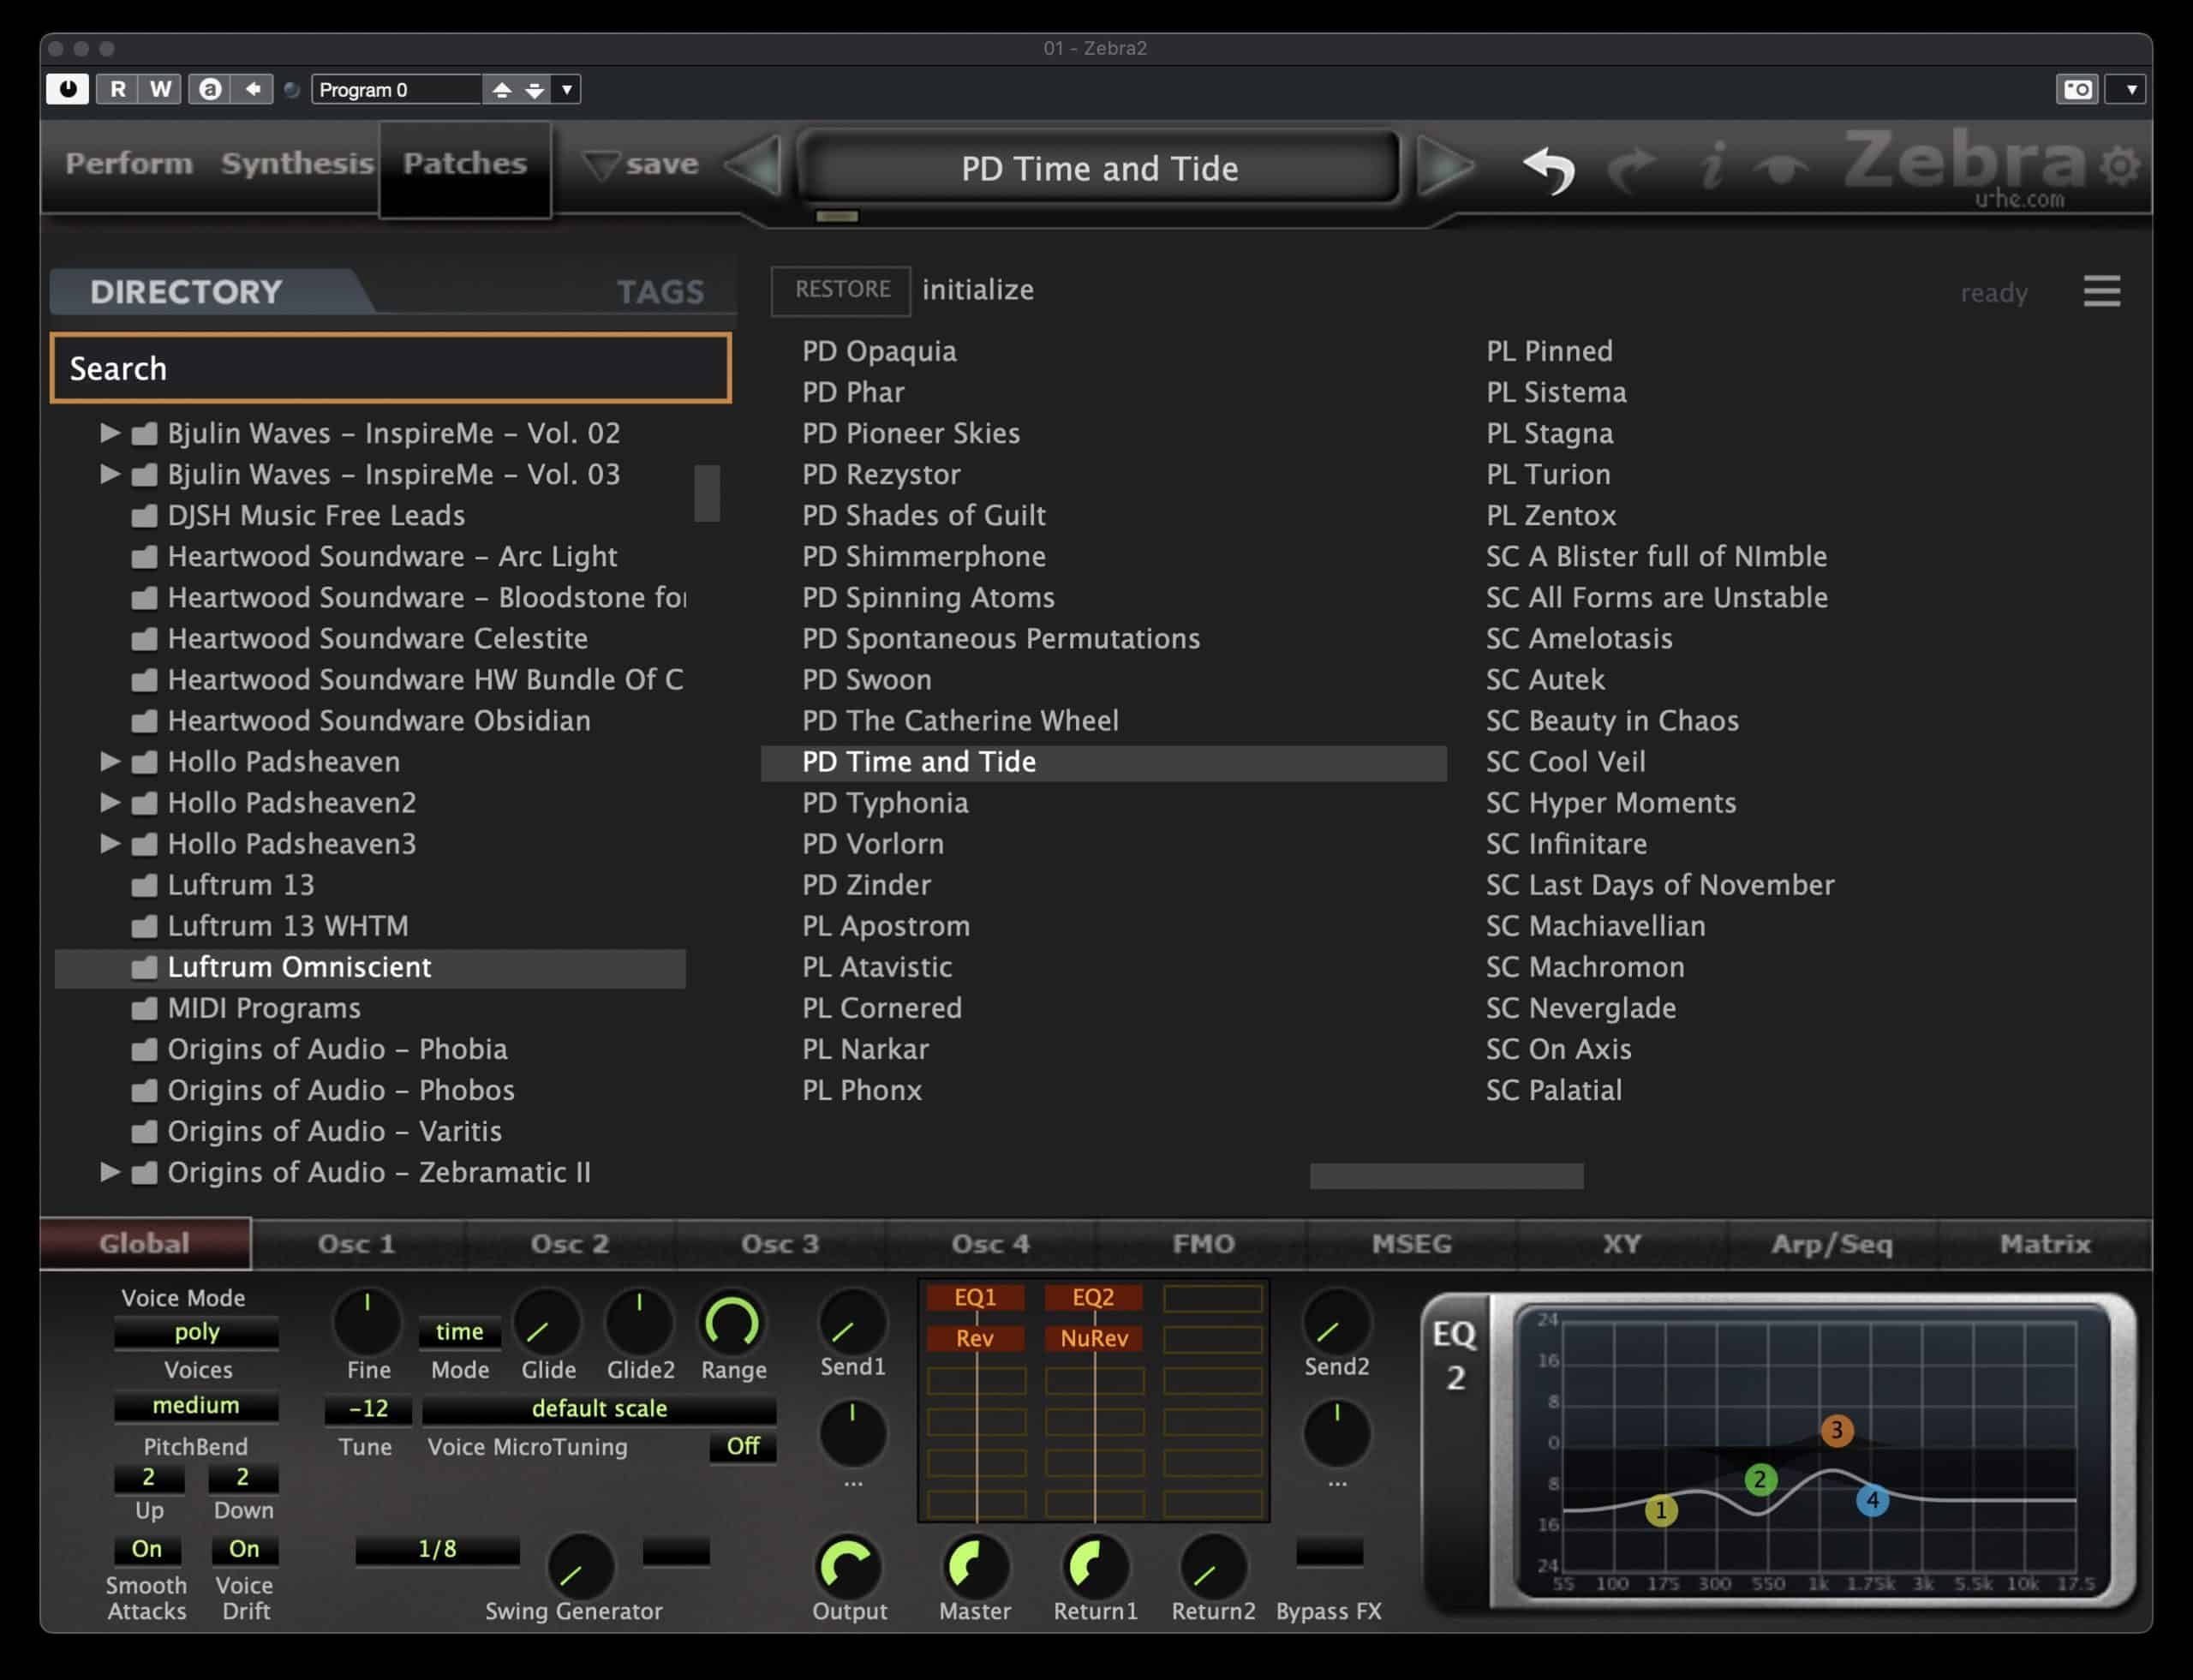Open the default scale microtuning selector
Viewport: 2193px width, 1680px height.
click(599, 1408)
